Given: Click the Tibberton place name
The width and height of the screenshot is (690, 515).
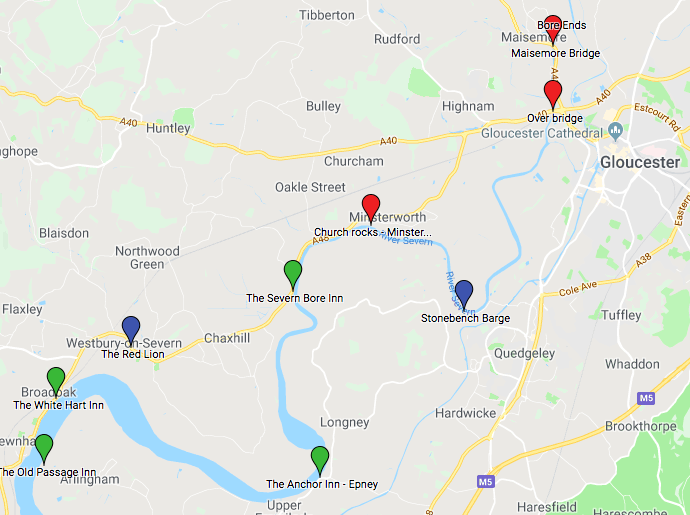Looking at the screenshot, I should [327, 15].
